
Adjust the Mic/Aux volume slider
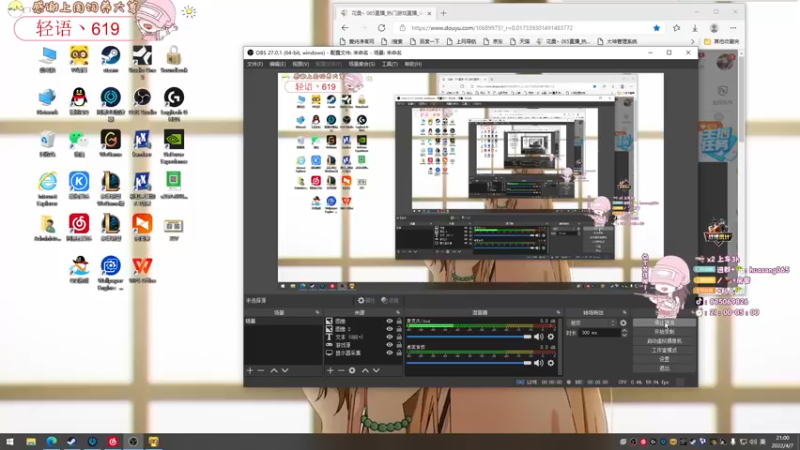[x=469, y=337]
